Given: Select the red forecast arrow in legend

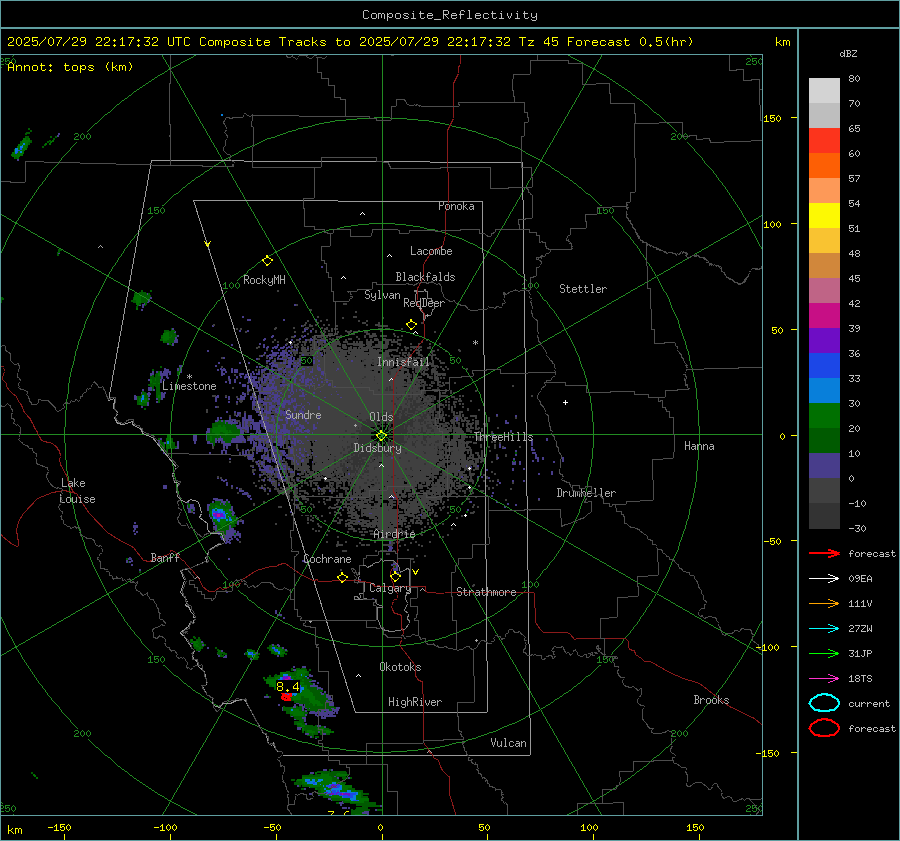Looking at the screenshot, I should [x=824, y=553].
